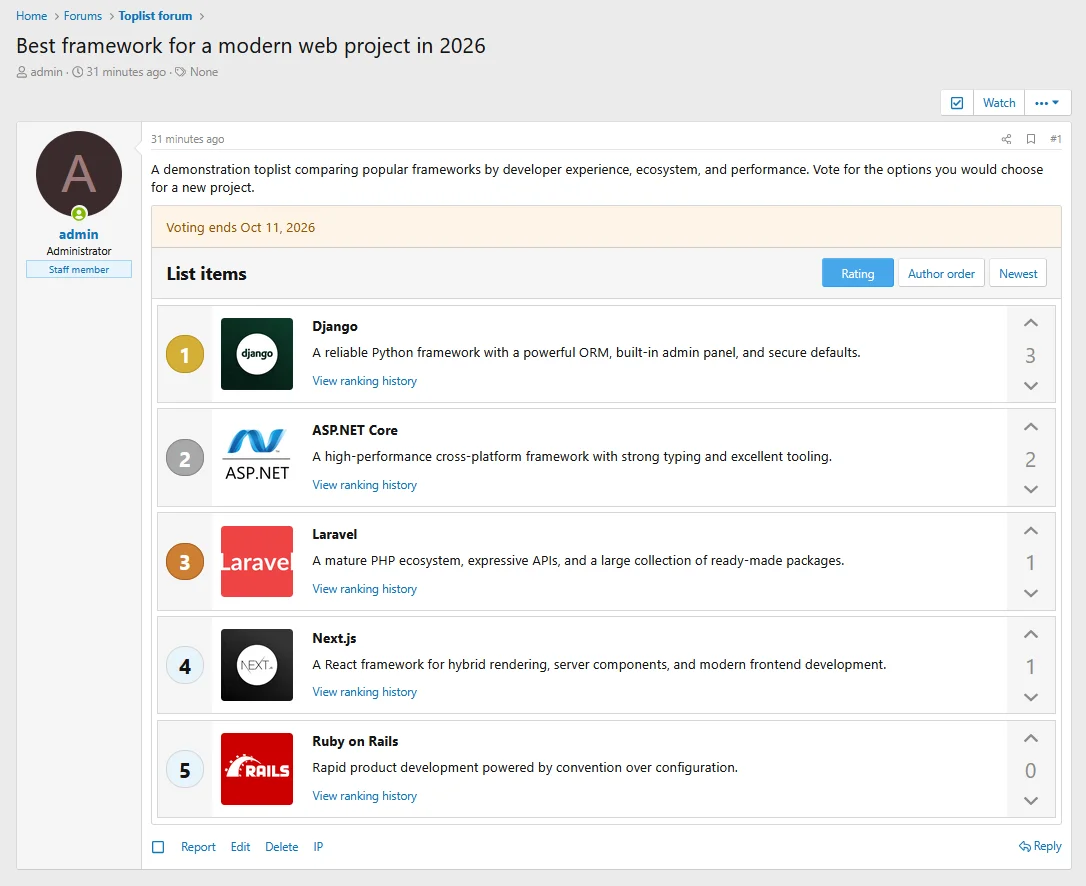1086x886 pixels.
Task: Upvote the Laravel list item
Action: coord(1031,531)
